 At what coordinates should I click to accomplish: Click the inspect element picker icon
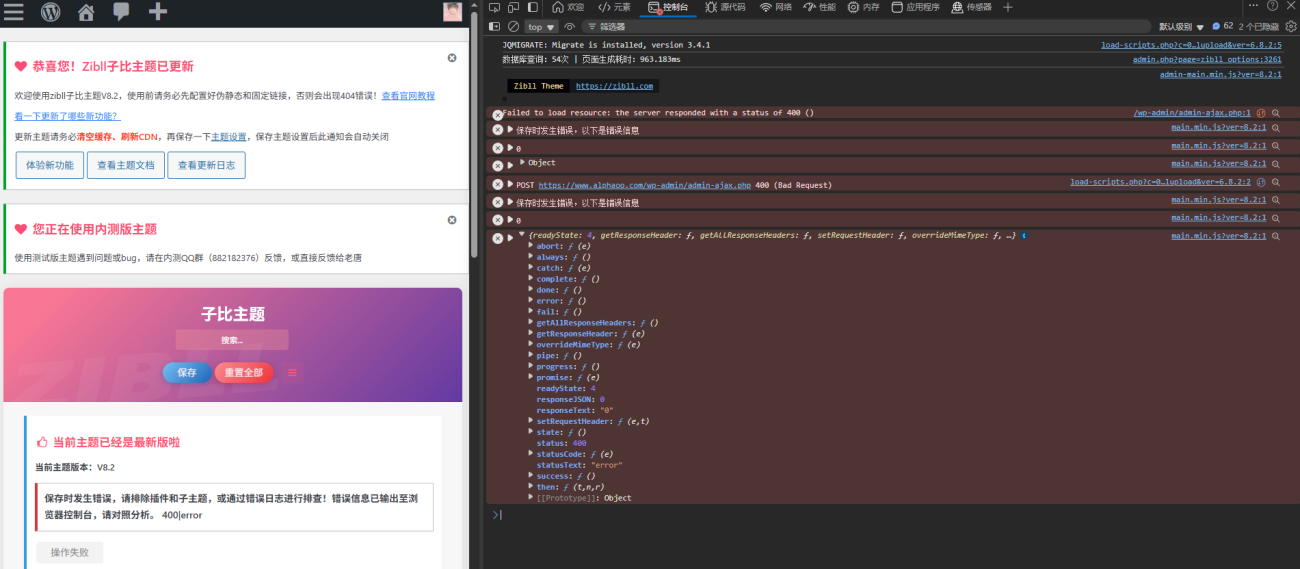[495, 7]
